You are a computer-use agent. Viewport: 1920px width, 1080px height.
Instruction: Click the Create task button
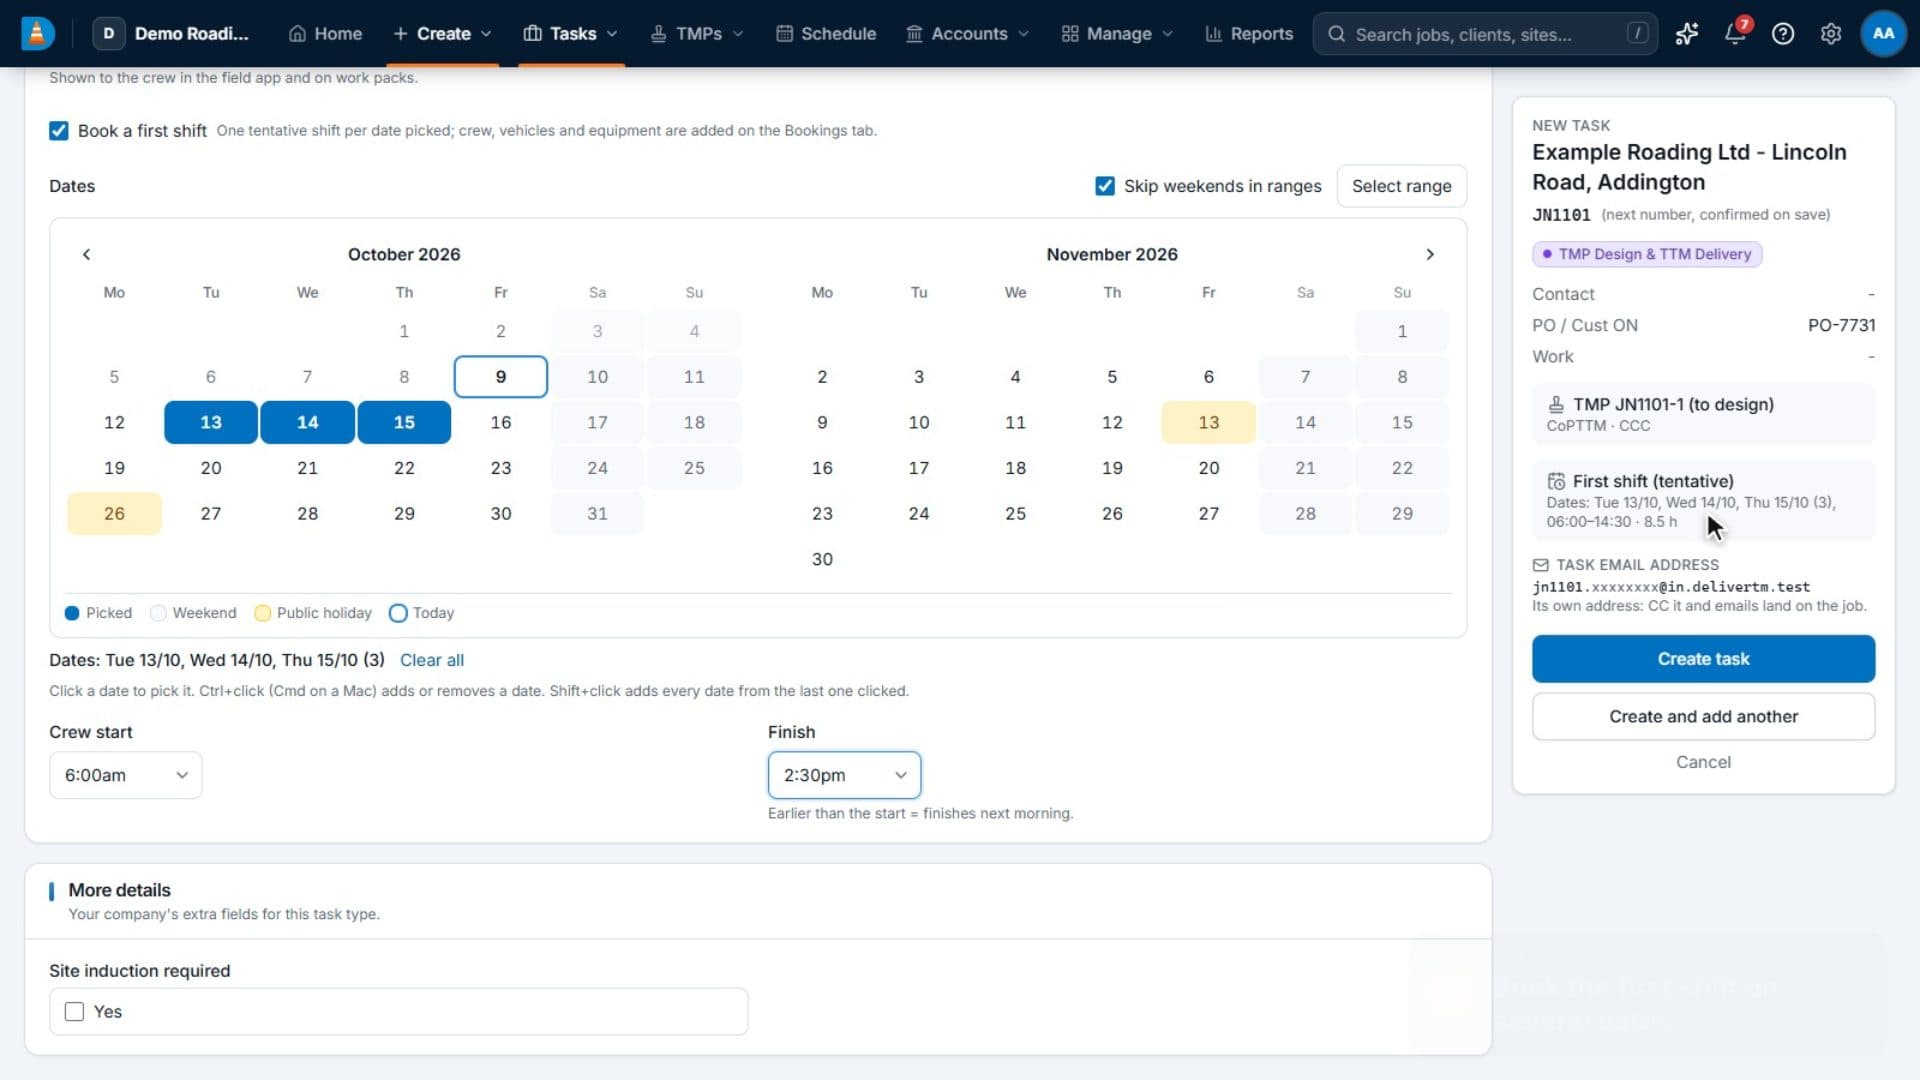click(1703, 659)
